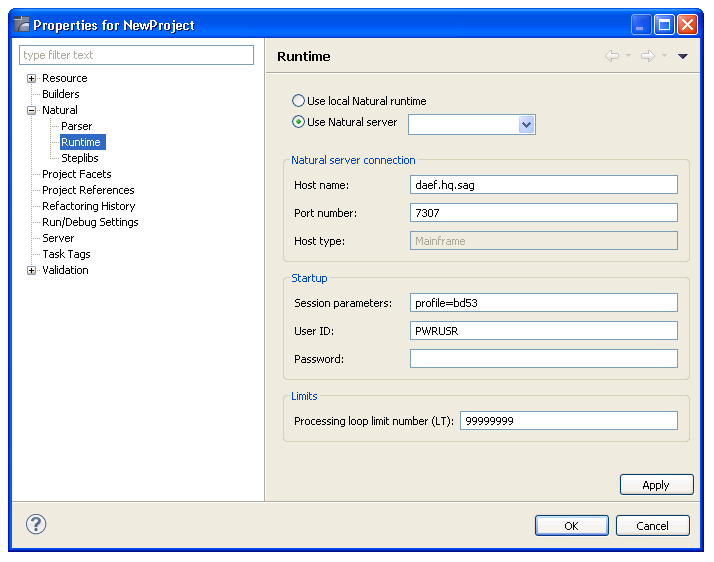
Task: Expand the Validation tree node
Action: 32,270
